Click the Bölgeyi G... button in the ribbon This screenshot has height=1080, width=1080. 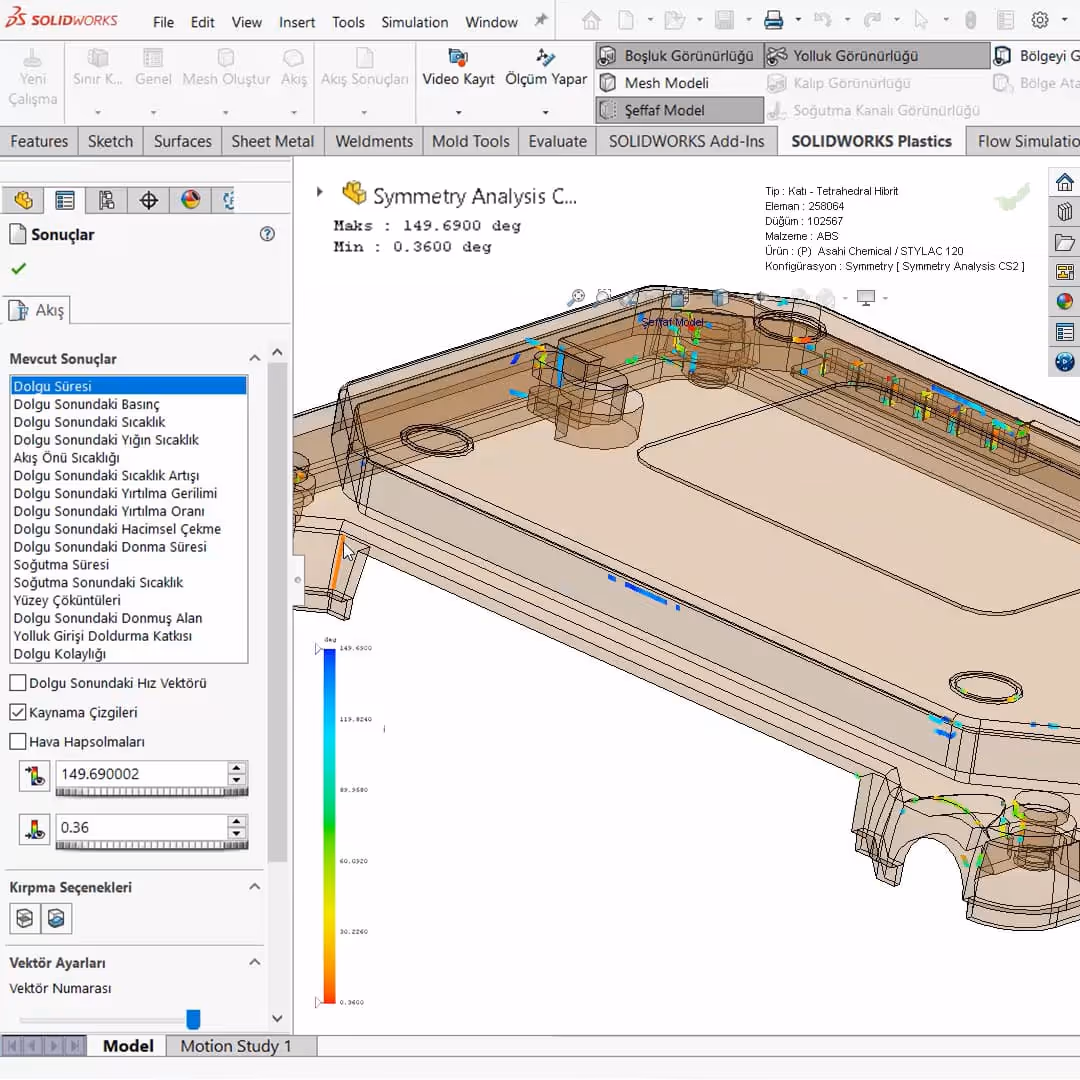(1036, 56)
